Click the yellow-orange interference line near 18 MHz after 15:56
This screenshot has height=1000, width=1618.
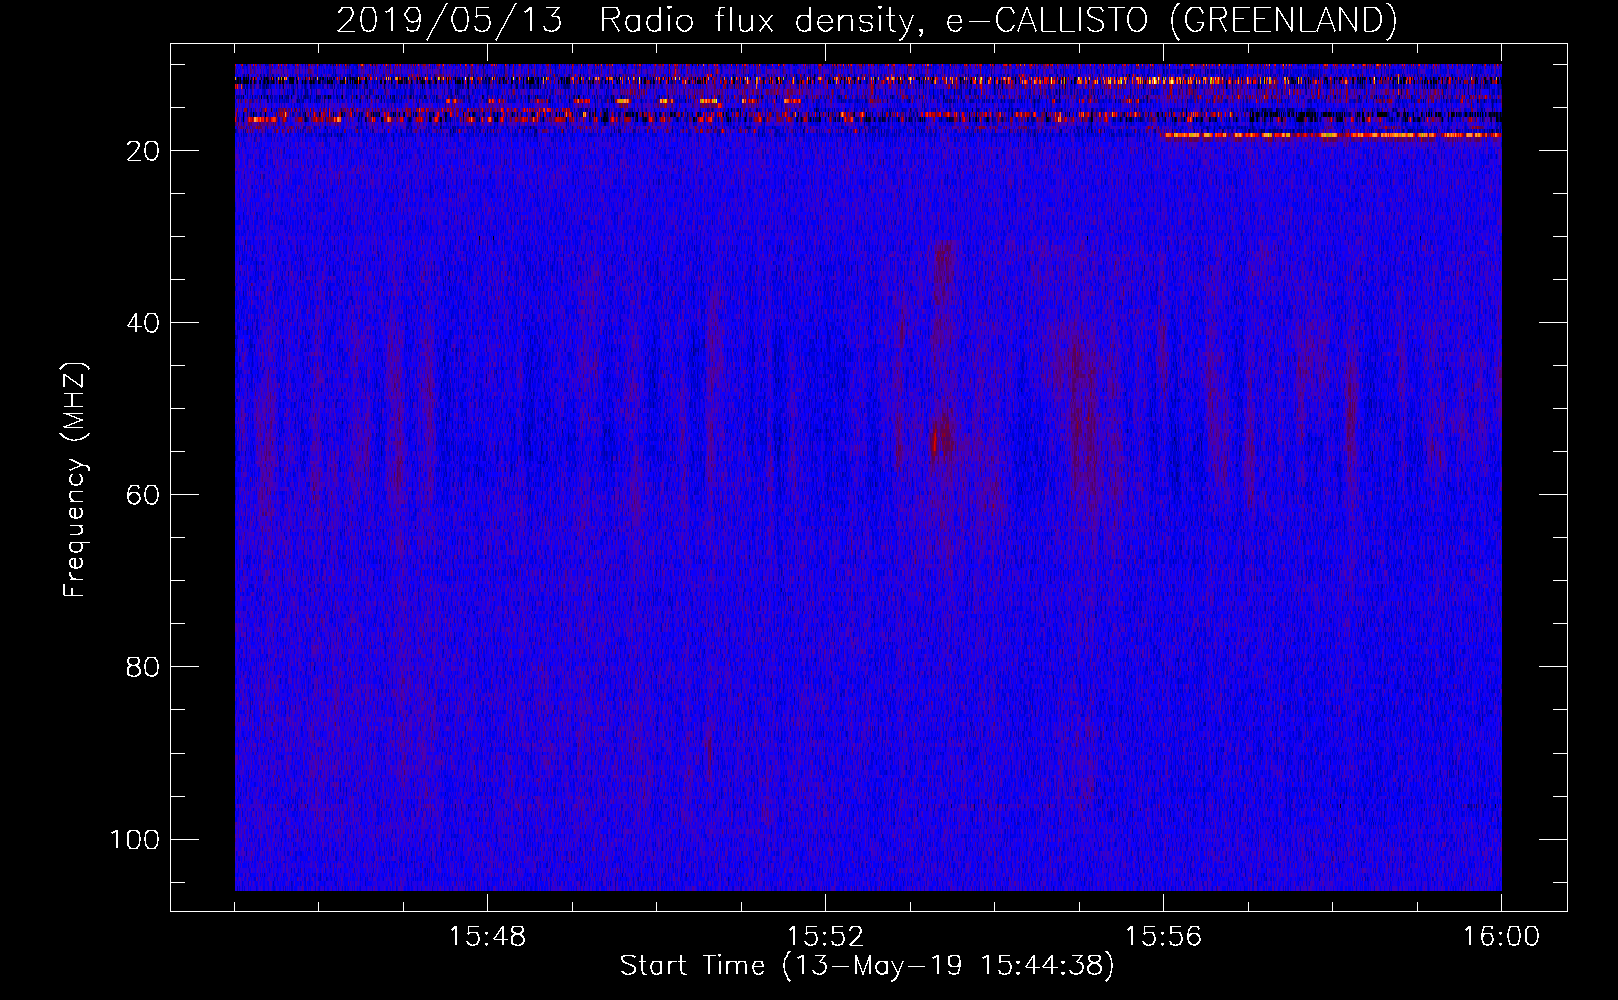(x=1332, y=135)
